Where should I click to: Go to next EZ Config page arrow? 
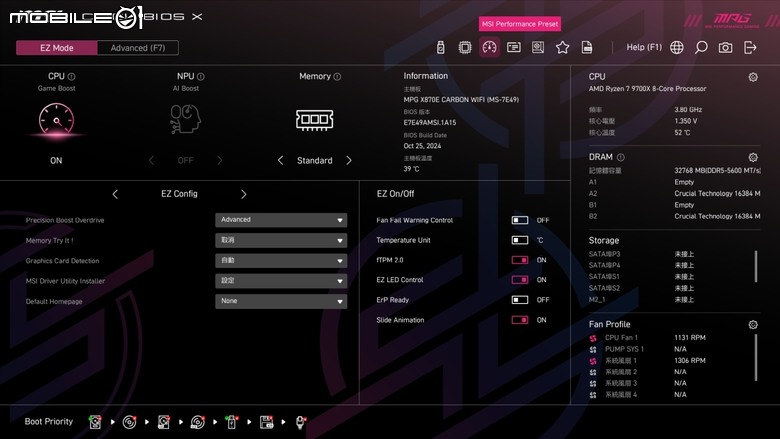click(x=243, y=194)
